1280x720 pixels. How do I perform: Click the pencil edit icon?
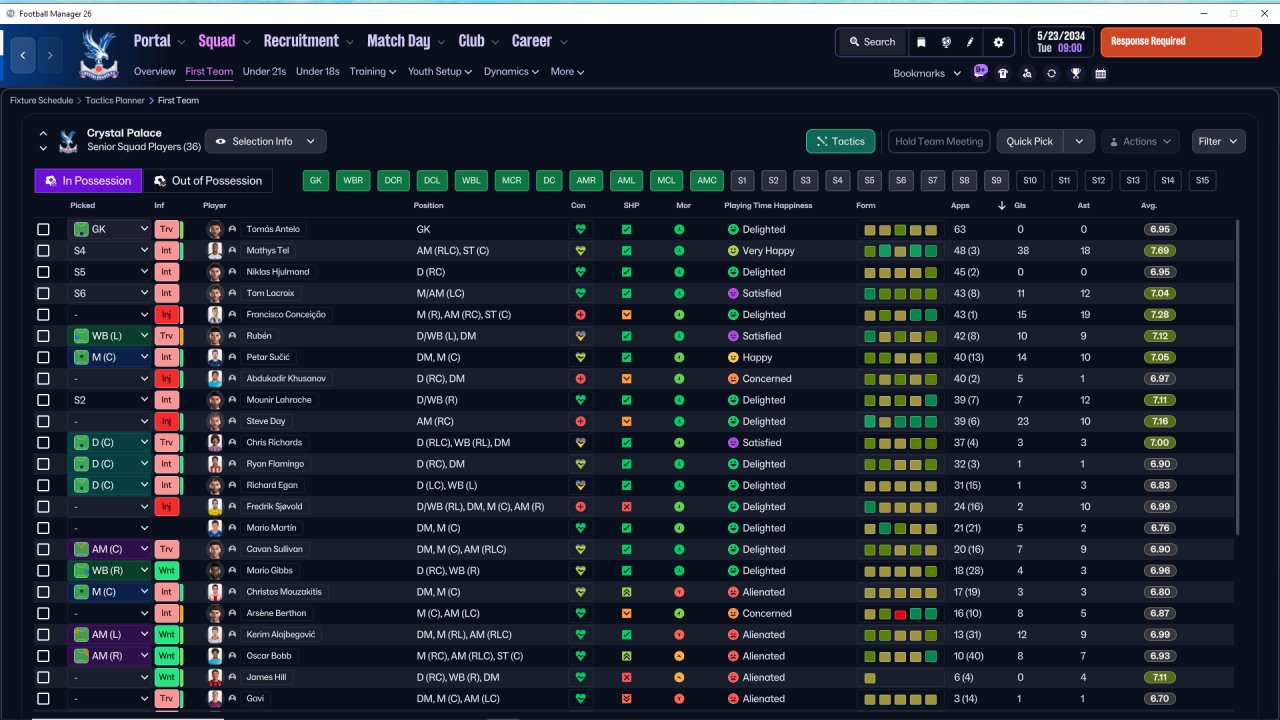[970, 42]
